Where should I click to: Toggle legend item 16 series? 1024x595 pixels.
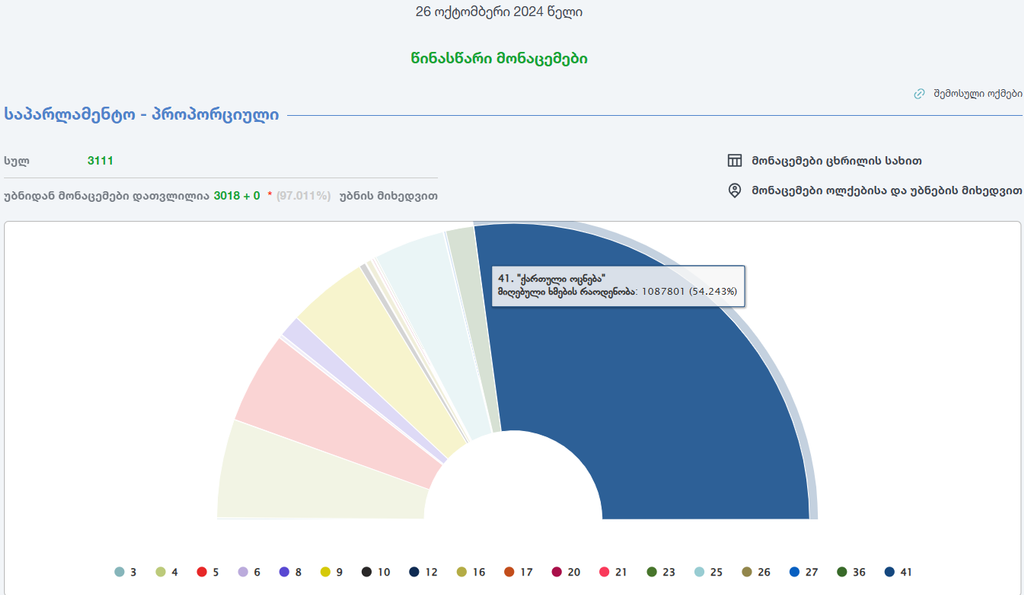click(x=471, y=572)
